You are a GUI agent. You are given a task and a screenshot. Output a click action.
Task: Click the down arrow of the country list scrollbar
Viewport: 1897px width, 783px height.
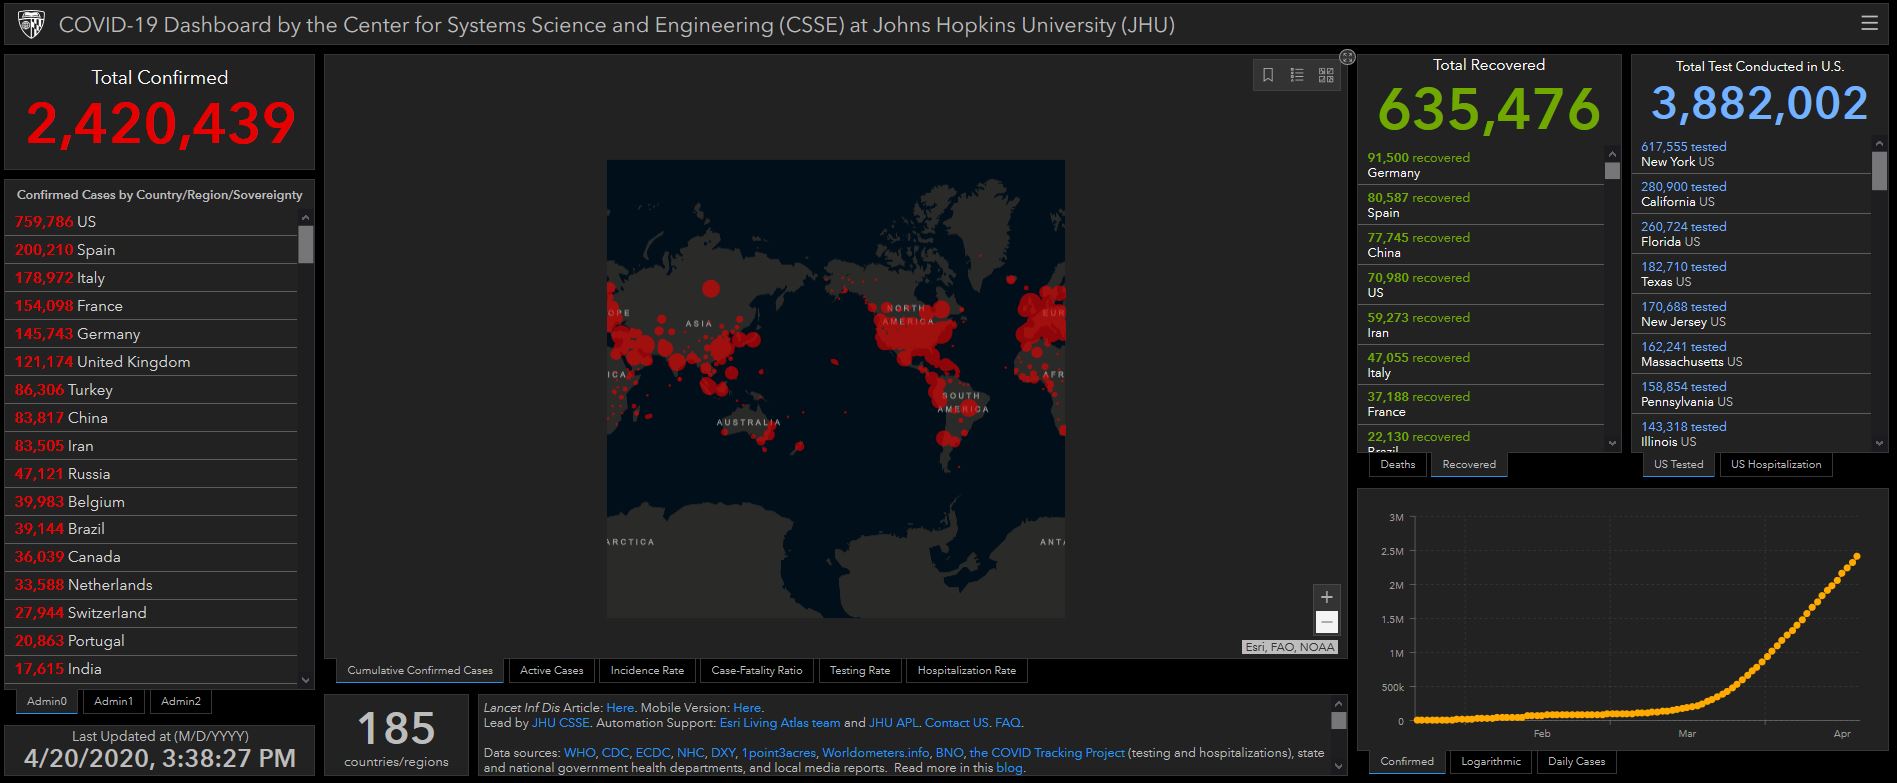click(306, 680)
